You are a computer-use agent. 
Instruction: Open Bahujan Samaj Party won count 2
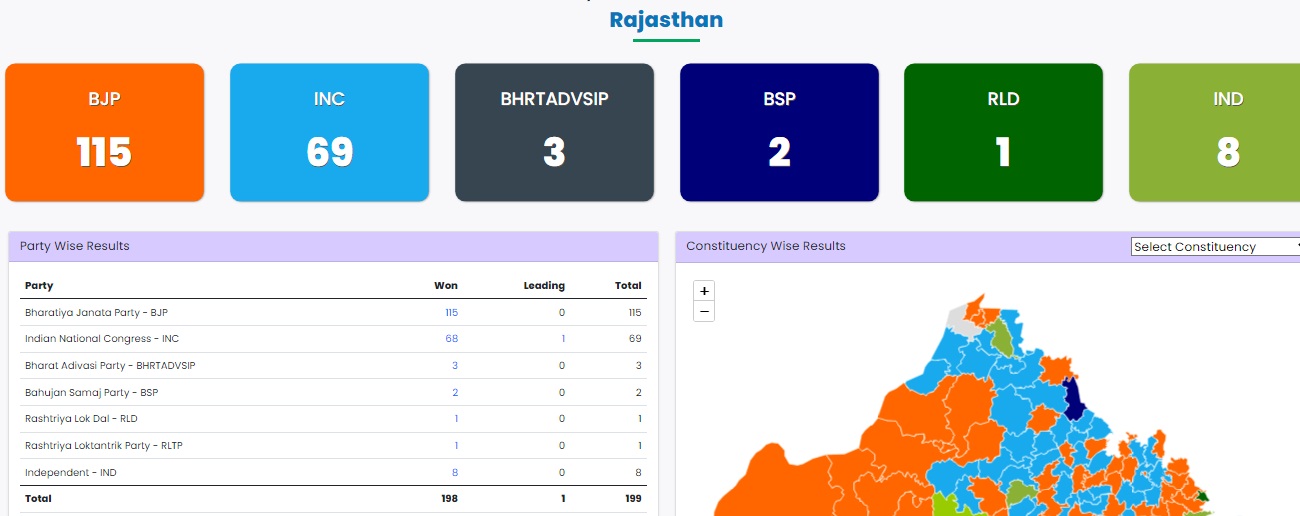(455, 393)
